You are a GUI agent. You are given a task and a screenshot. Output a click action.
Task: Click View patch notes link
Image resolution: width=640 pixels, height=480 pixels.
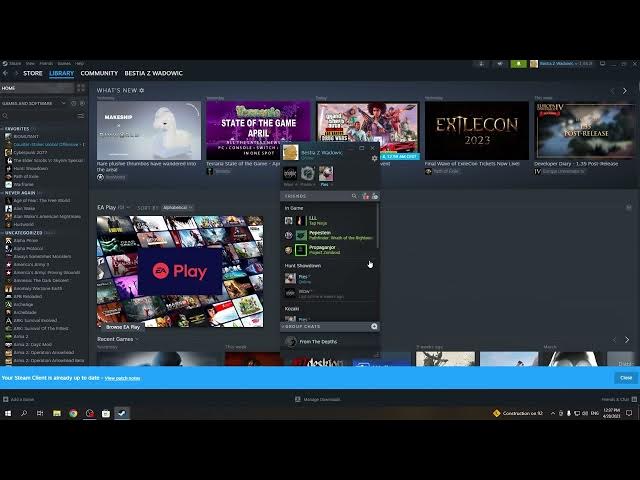click(x=122, y=378)
